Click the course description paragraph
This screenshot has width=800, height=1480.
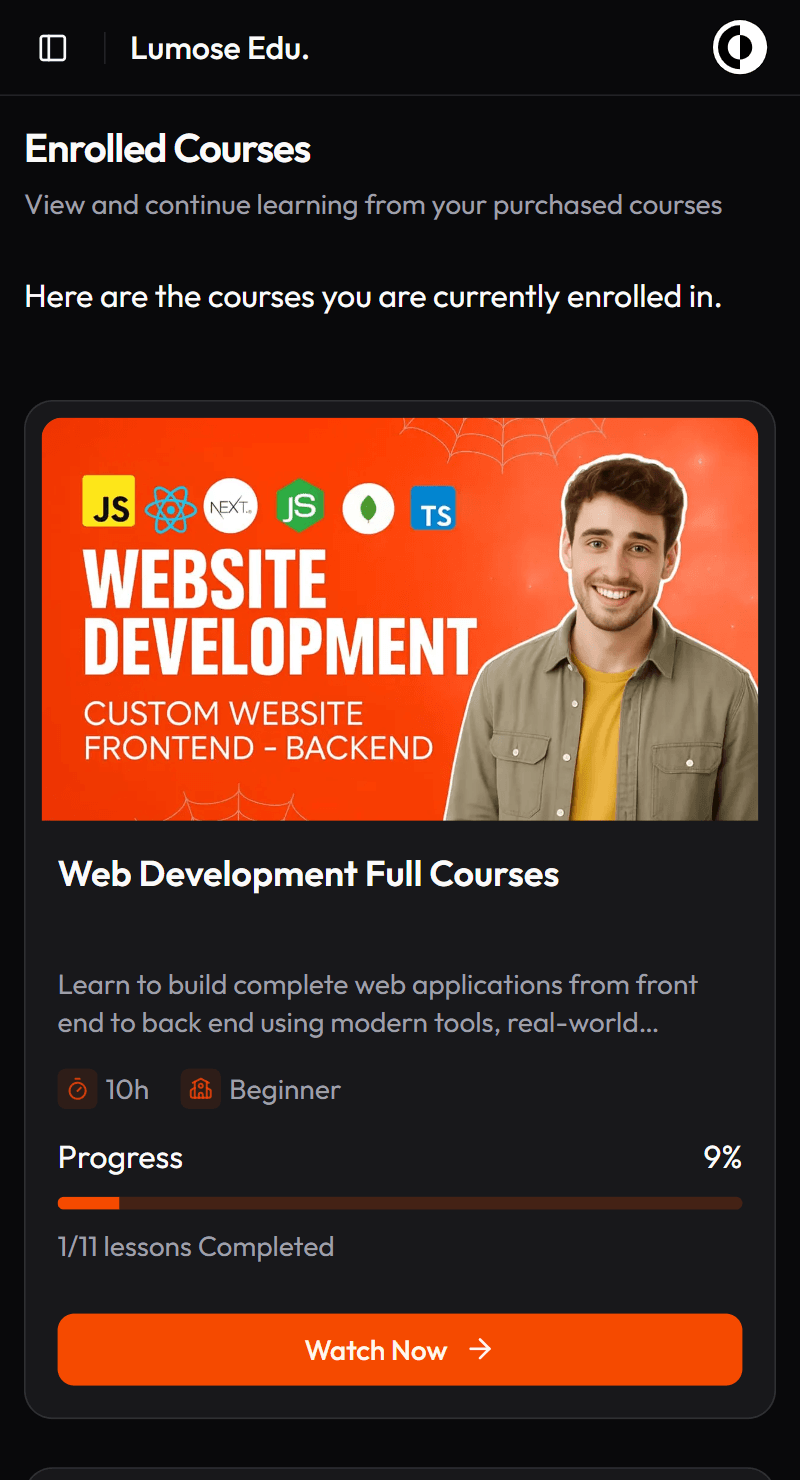pos(378,1004)
